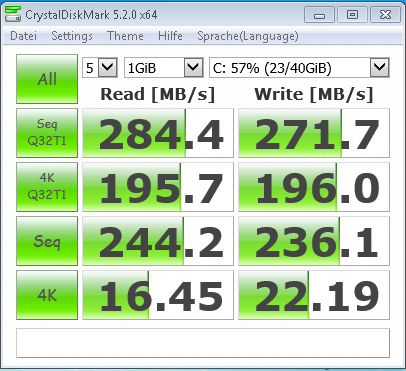Click the 4K write result 22.19
This screenshot has height=371, width=406.
(314, 295)
